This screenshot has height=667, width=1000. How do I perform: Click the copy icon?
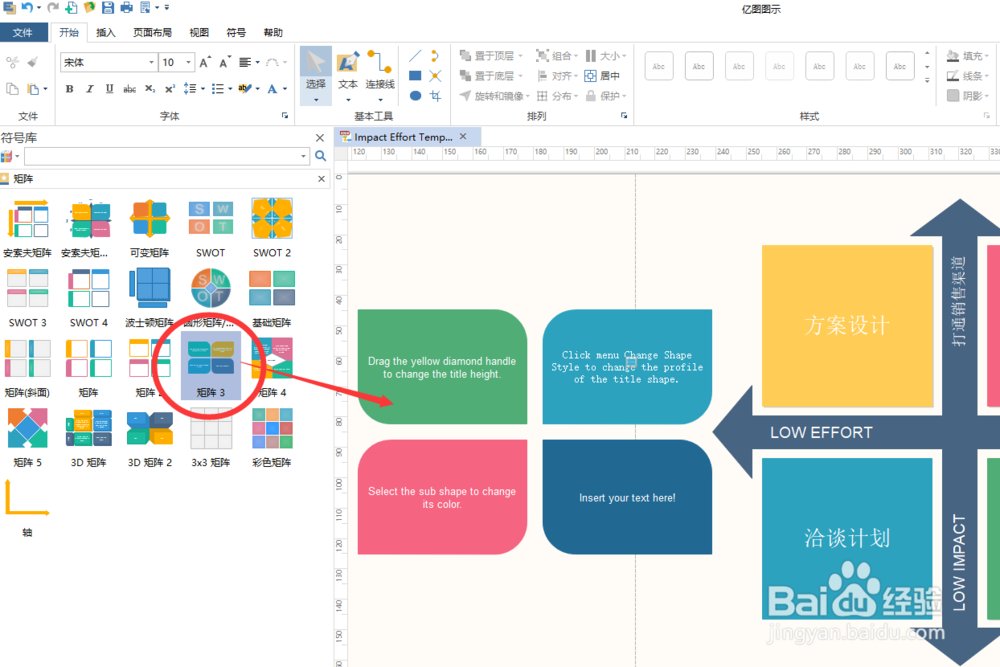(x=12, y=89)
